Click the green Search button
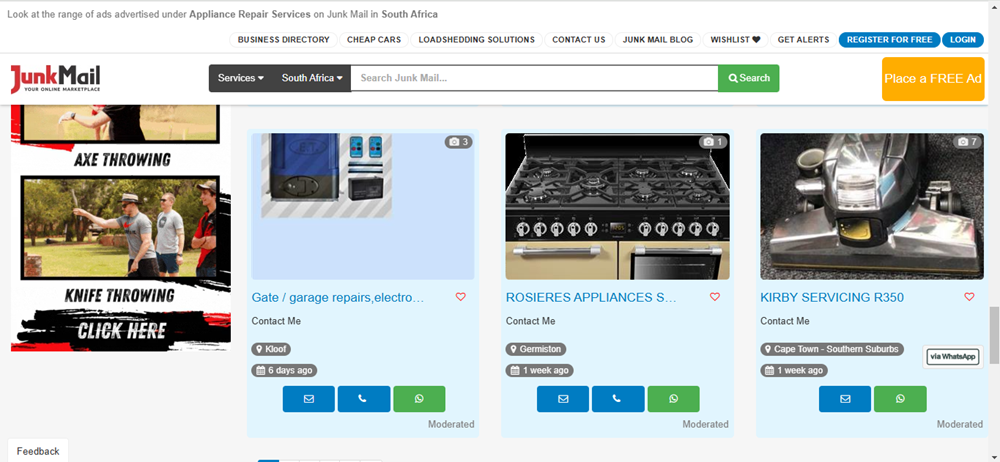The height and width of the screenshot is (462, 1000). [749, 78]
